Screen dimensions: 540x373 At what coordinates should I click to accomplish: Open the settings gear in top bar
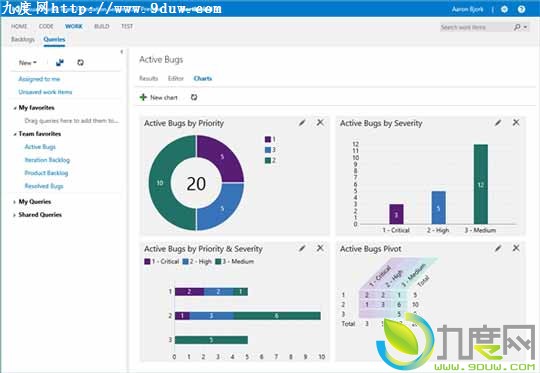point(504,9)
